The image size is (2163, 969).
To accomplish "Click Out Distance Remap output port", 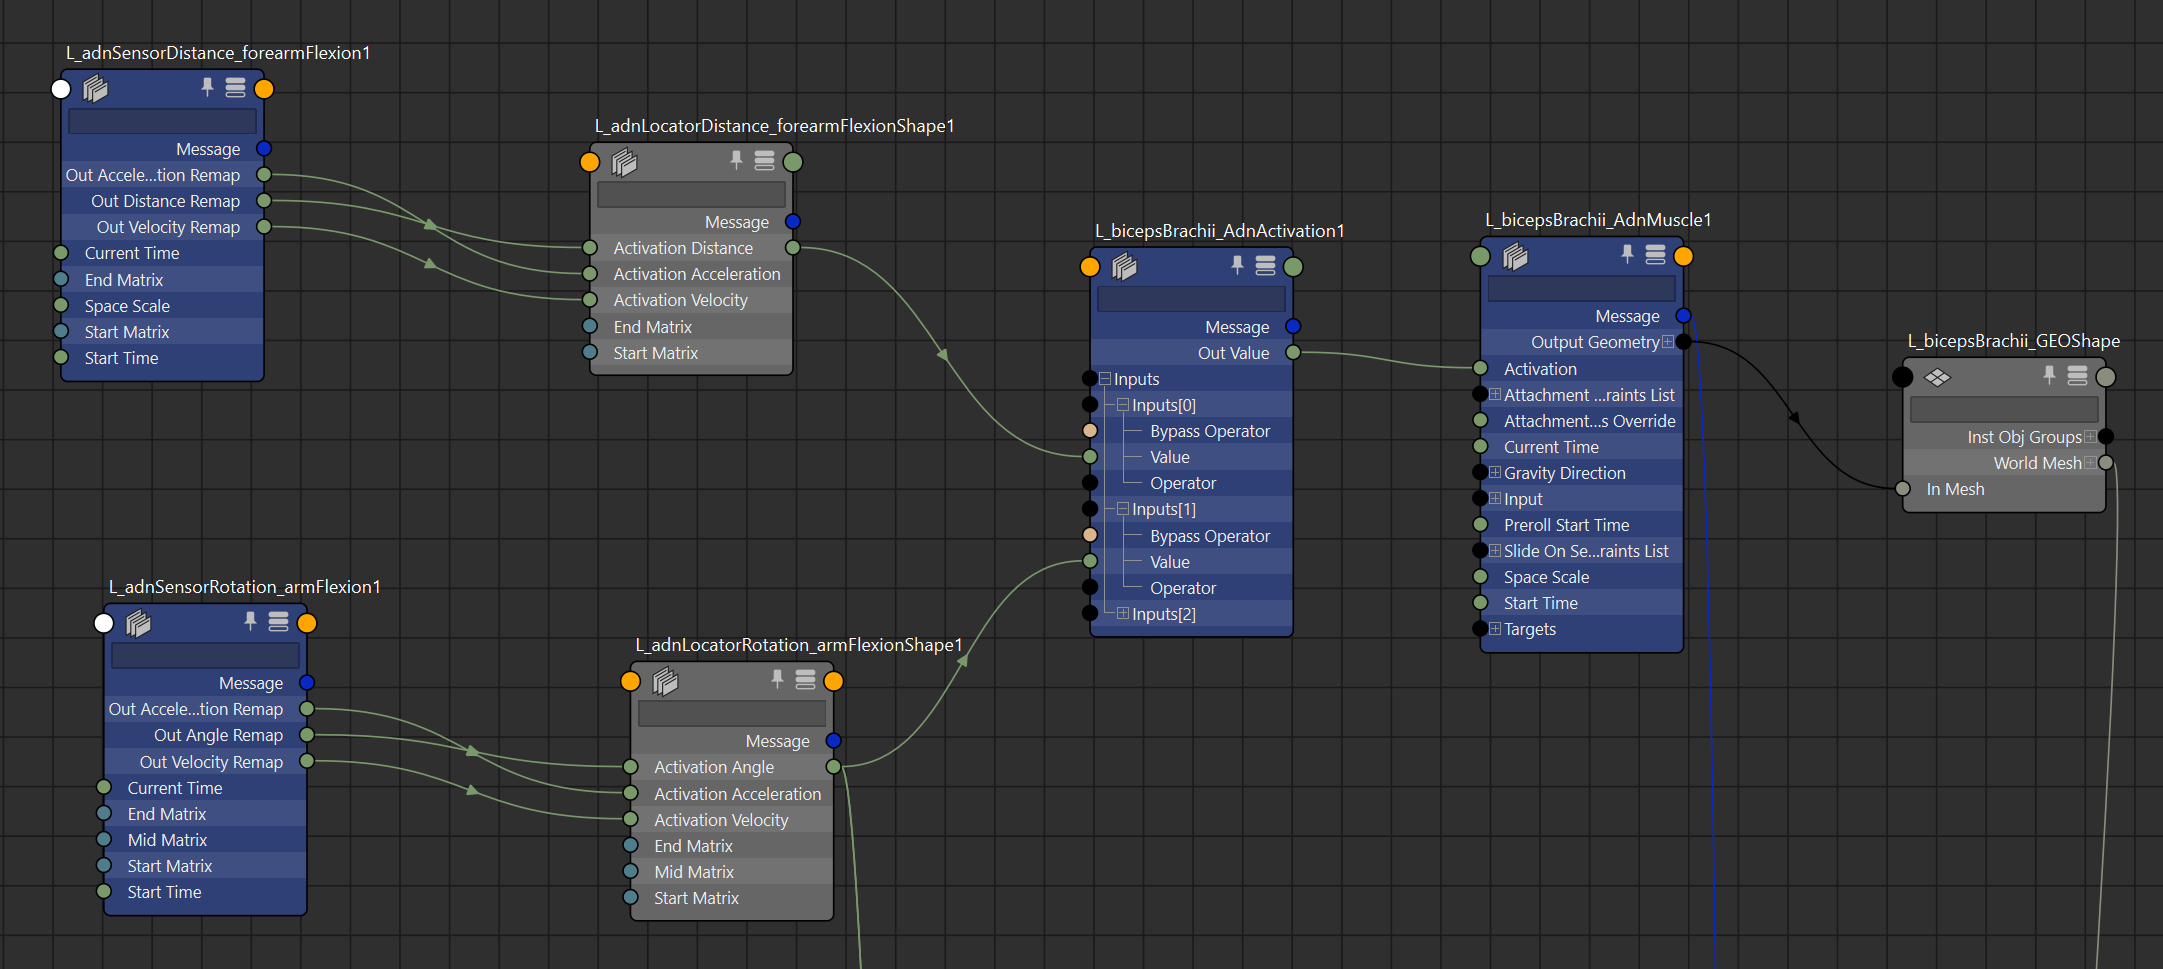I will 264,201.
